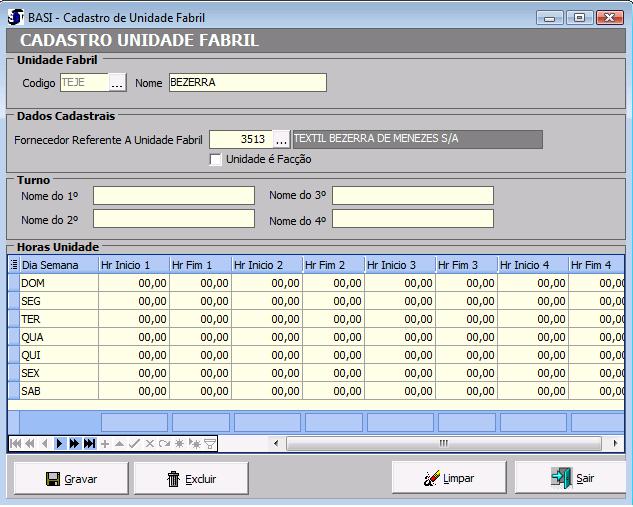Click the horizontal scrollbar right arrow
633x507 pixels.
pyautogui.click(x=616, y=443)
